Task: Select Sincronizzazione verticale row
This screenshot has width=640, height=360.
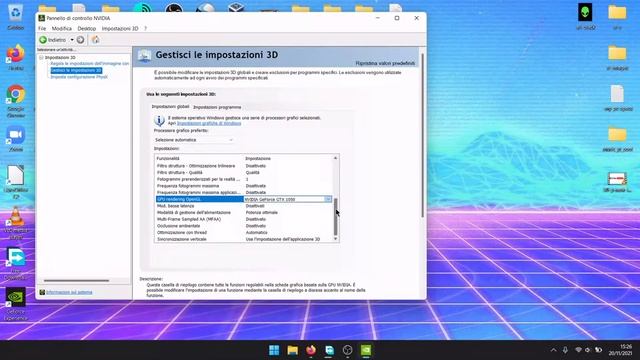Action: (244, 239)
